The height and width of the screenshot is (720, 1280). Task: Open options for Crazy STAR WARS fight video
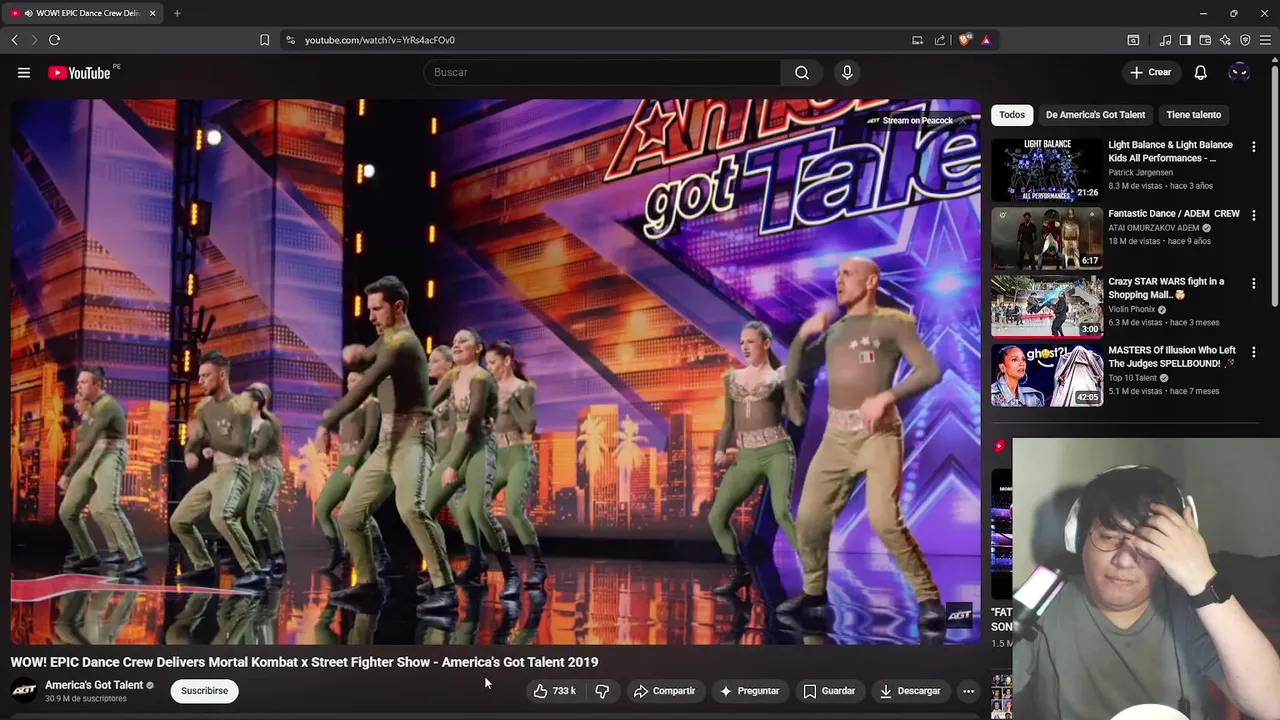tap(1253, 283)
